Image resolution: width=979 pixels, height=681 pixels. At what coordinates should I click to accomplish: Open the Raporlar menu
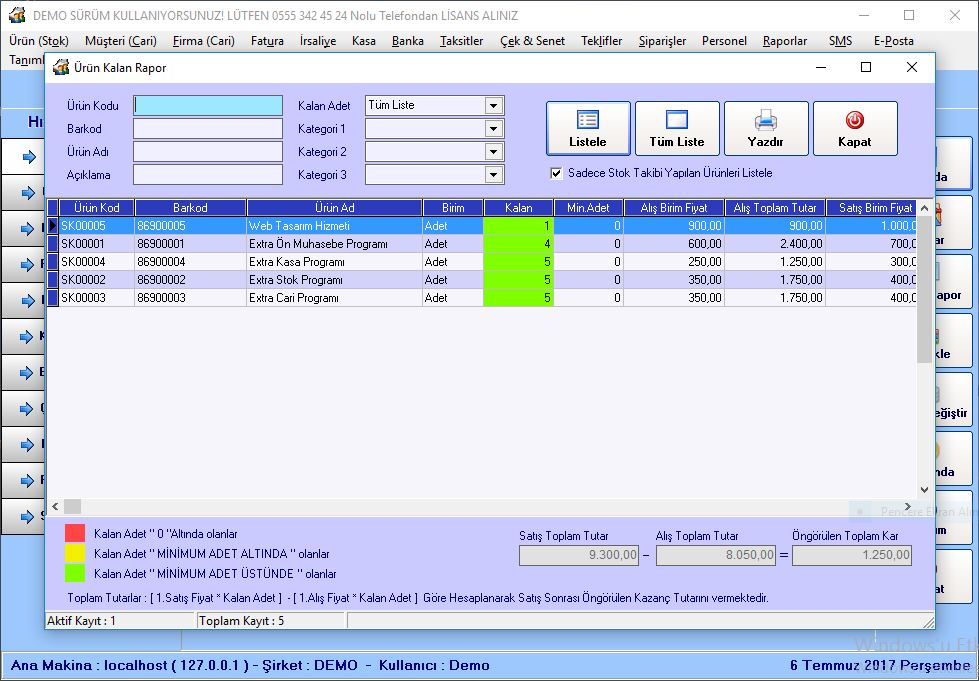(x=784, y=41)
